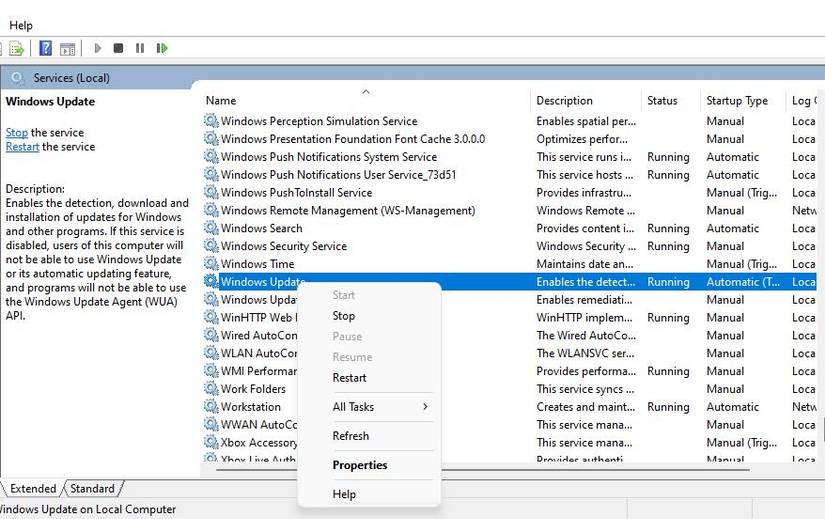This screenshot has width=825, height=519.
Task: Click the Start Service play icon
Action: (x=97, y=48)
